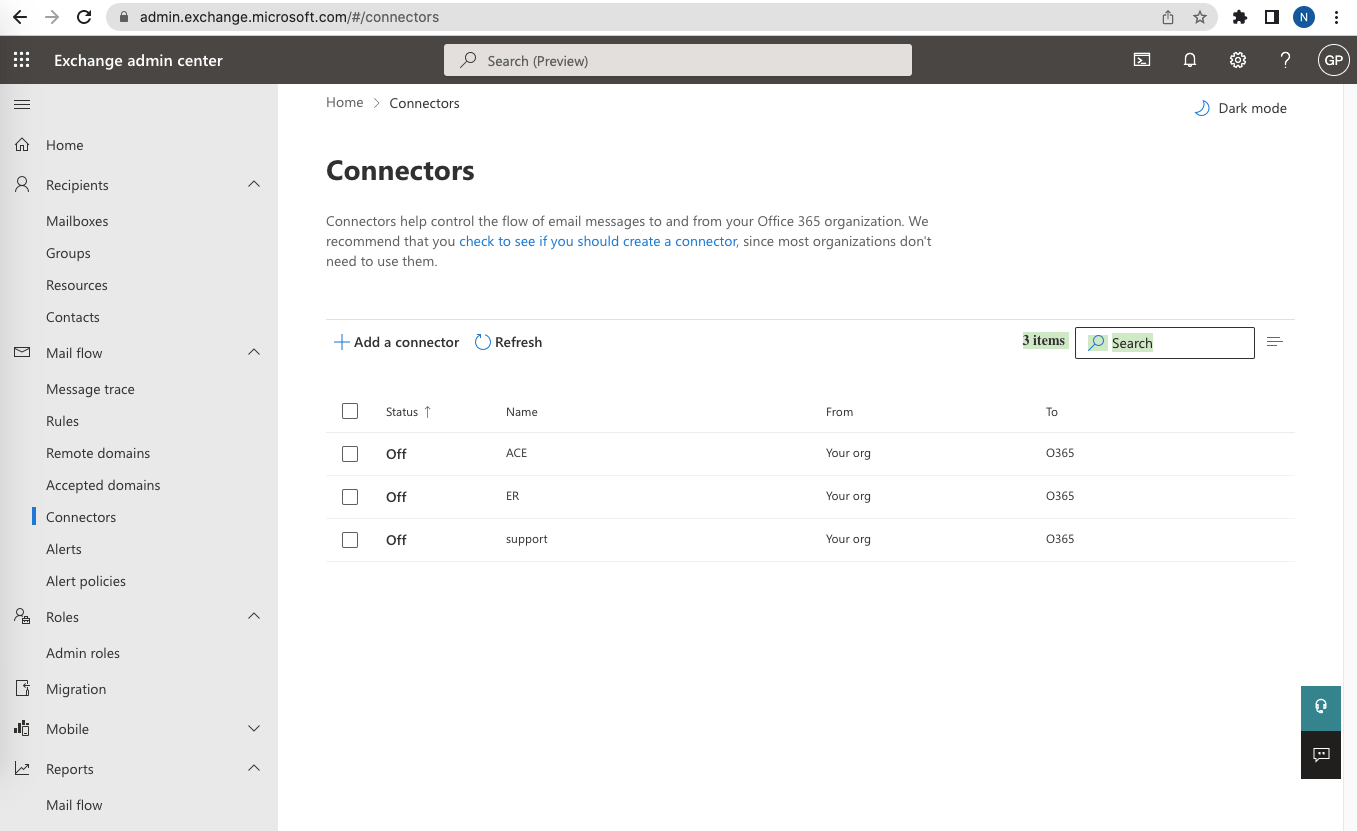This screenshot has height=831, width=1357.
Task: Open filter options icon beside Search
Action: tap(1274, 342)
